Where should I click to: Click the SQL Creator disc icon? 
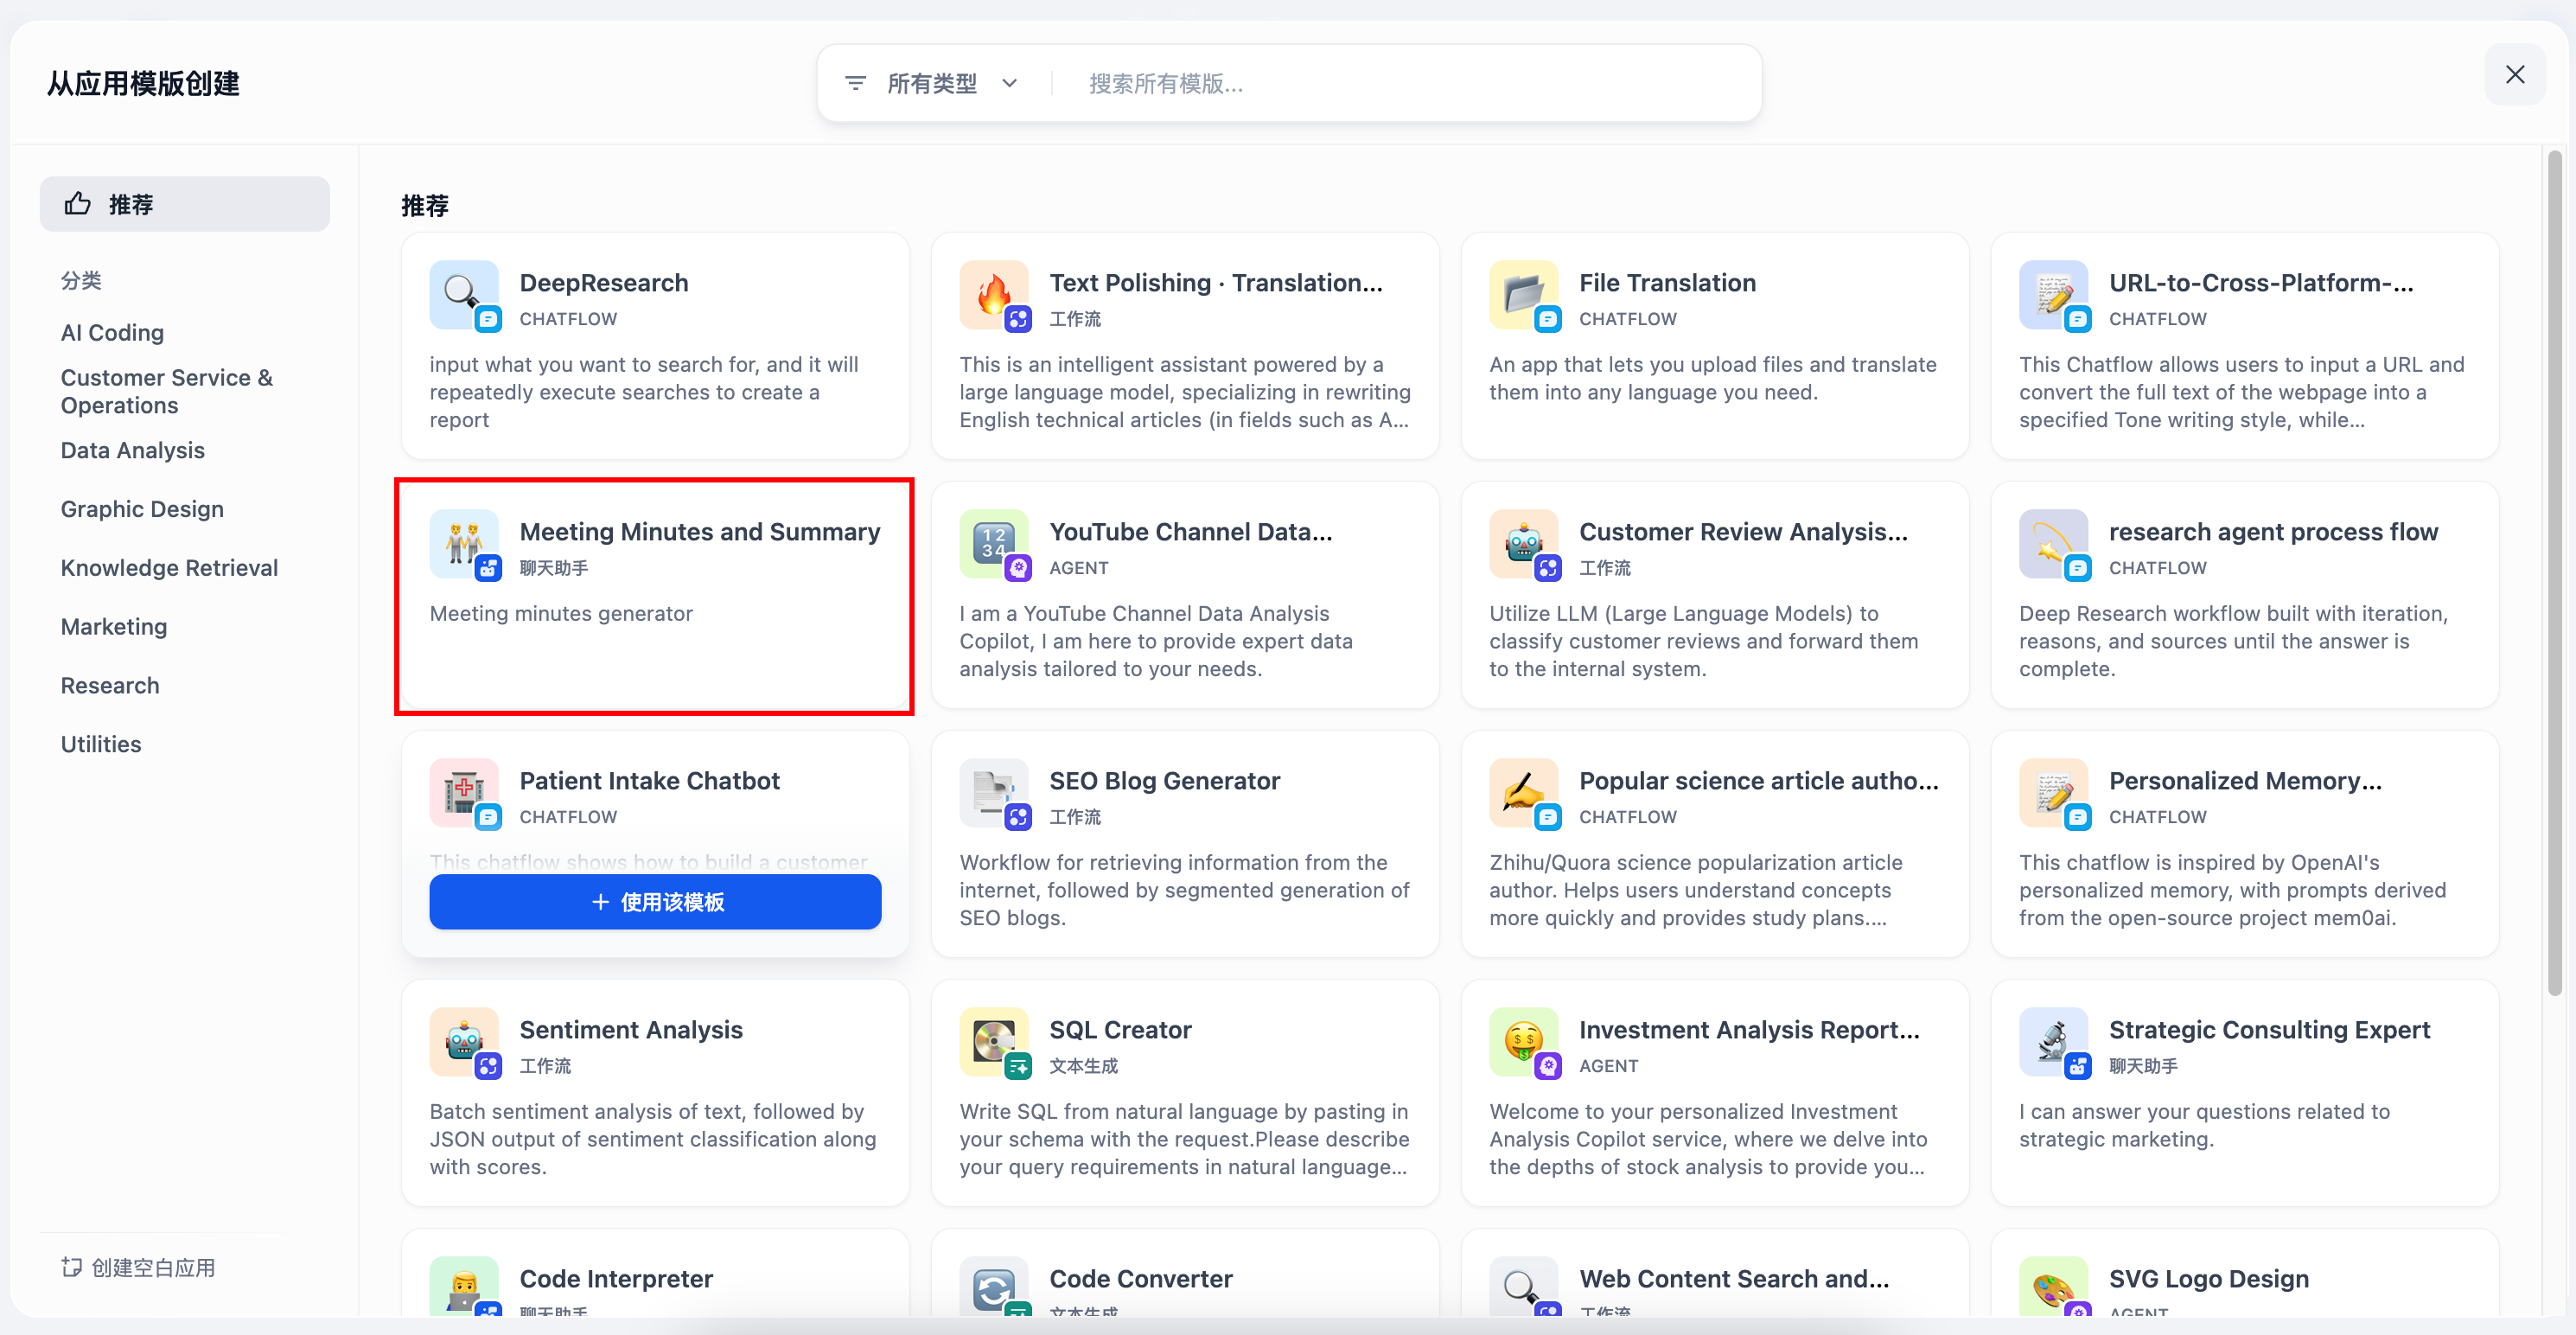(x=993, y=1042)
